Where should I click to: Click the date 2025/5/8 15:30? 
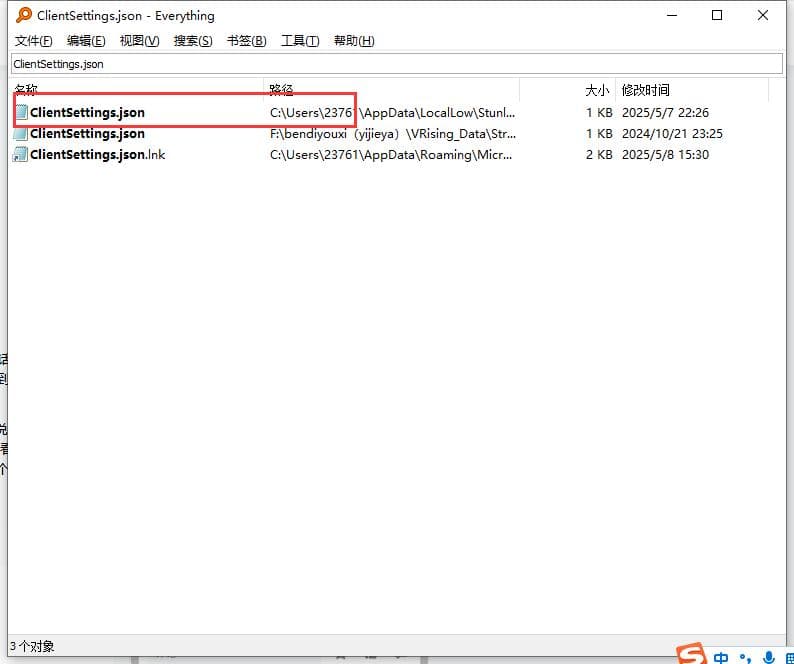(665, 154)
